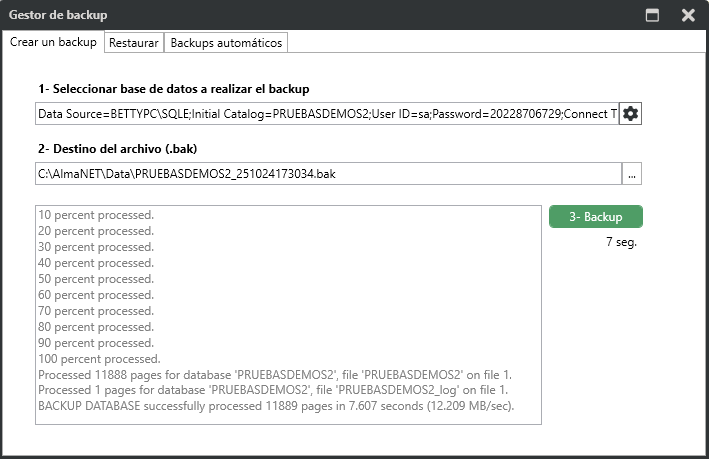The image size is (709, 459).
Task: Click the '100 percent processed.' log line
Action: point(98,359)
